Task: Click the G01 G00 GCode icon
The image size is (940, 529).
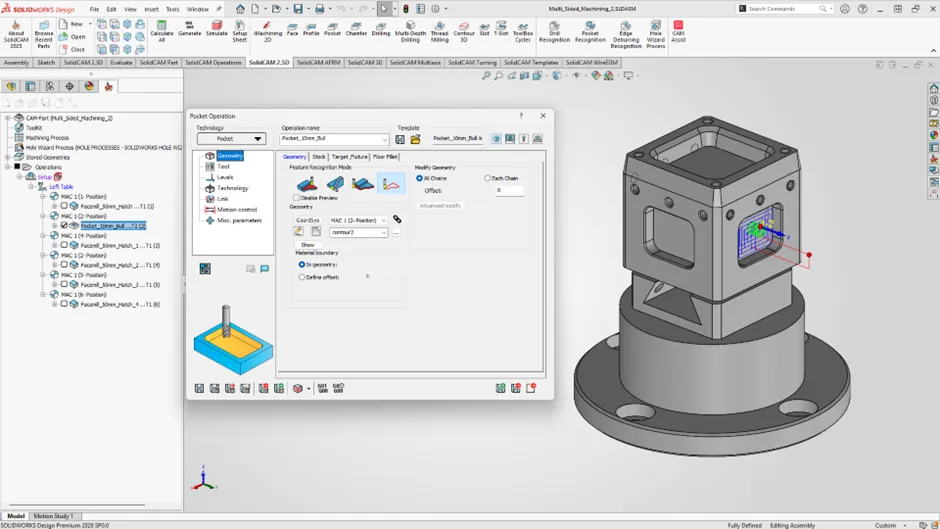Action: [x=323, y=388]
